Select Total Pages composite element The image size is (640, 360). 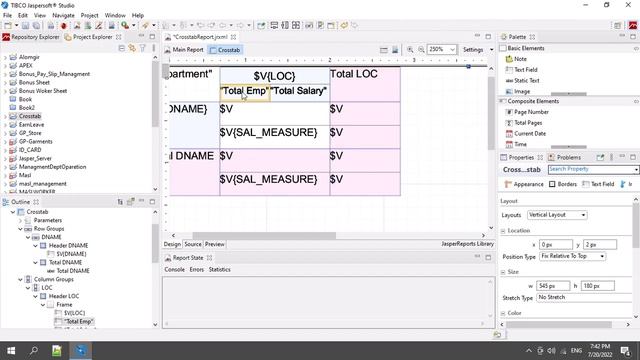(528, 122)
